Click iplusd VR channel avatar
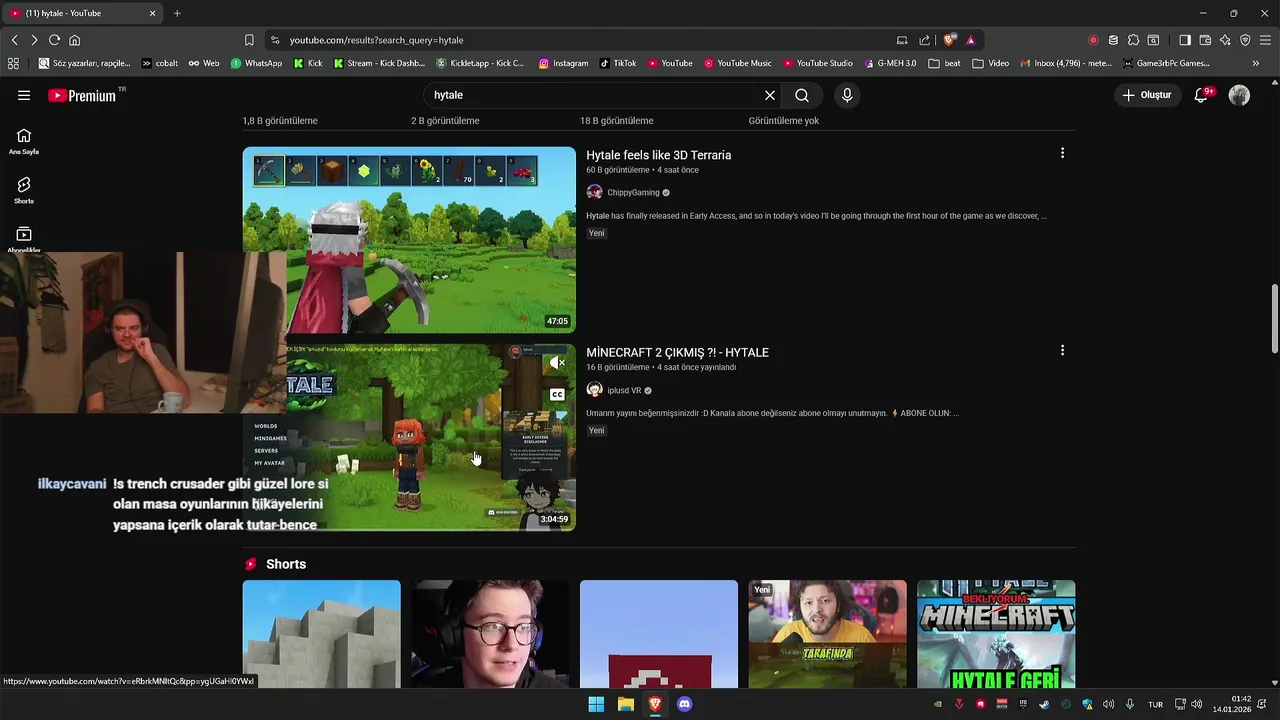 point(594,390)
